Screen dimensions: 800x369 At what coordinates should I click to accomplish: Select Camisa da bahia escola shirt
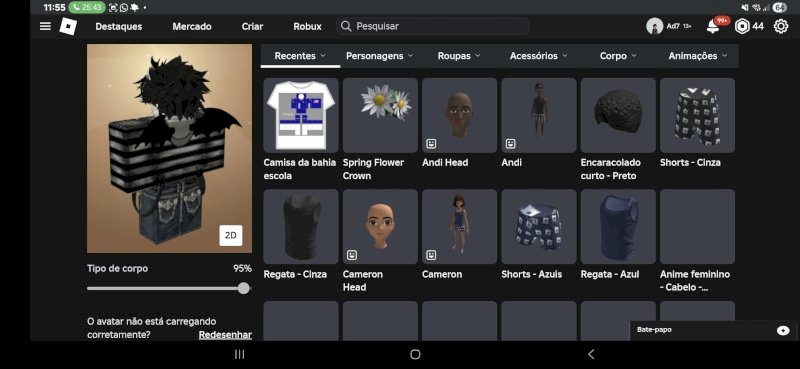pyautogui.click(x=301, y=115)
